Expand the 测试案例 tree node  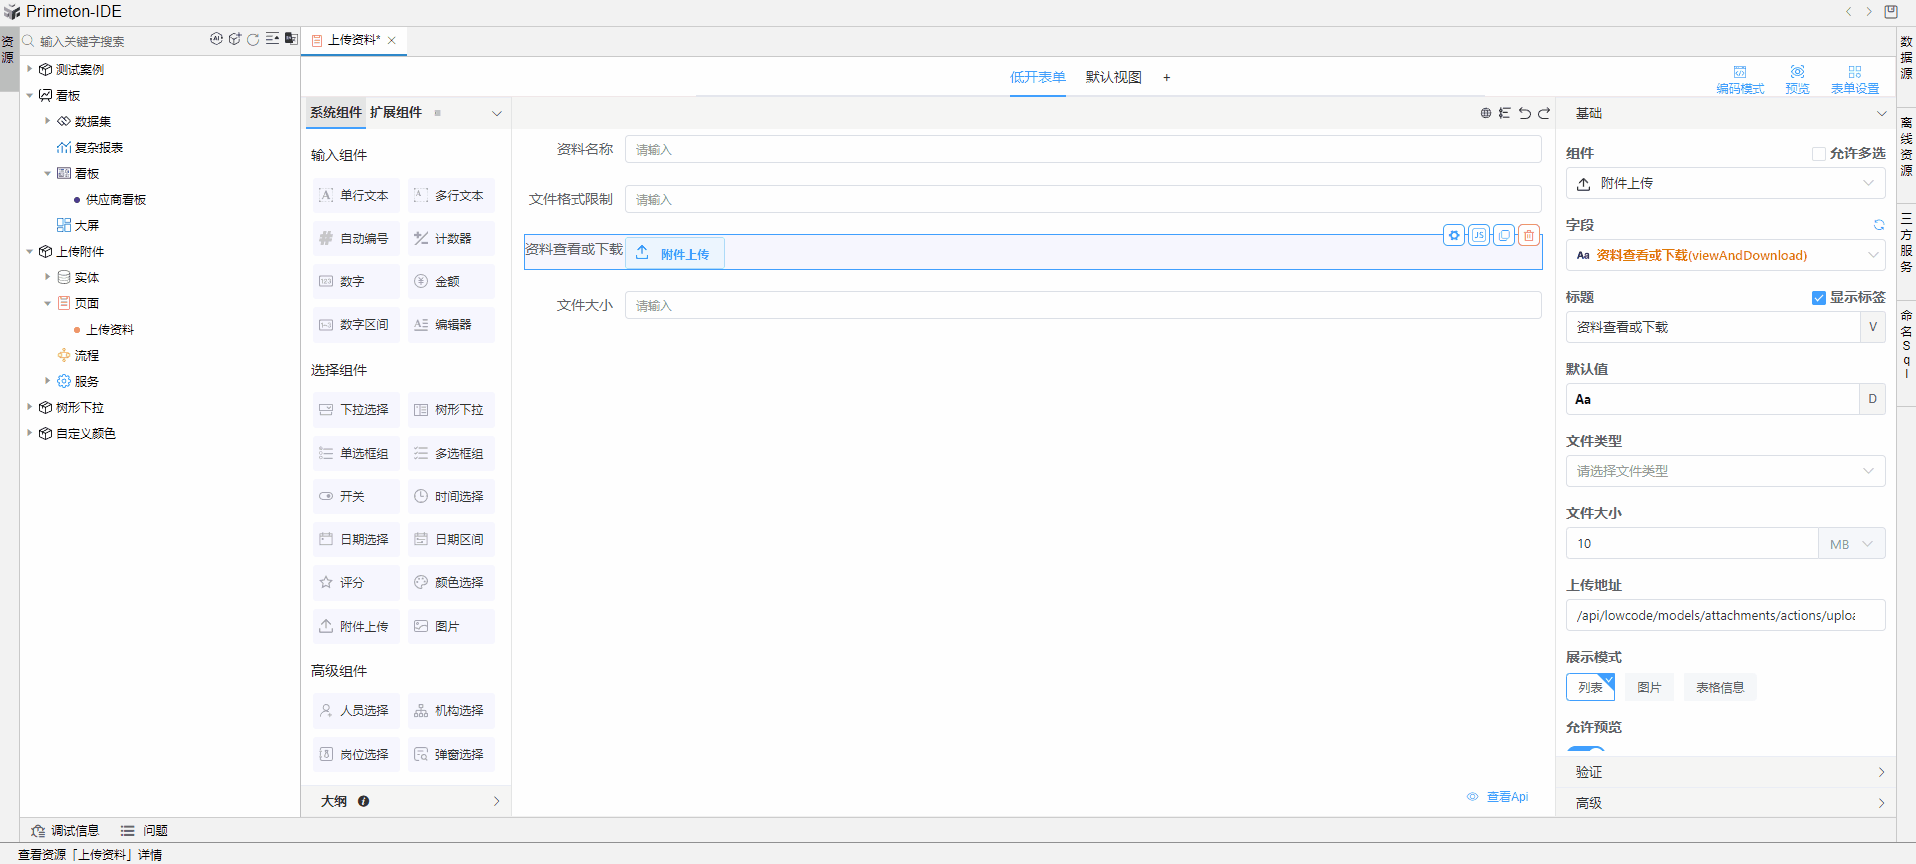click(30, 69)
